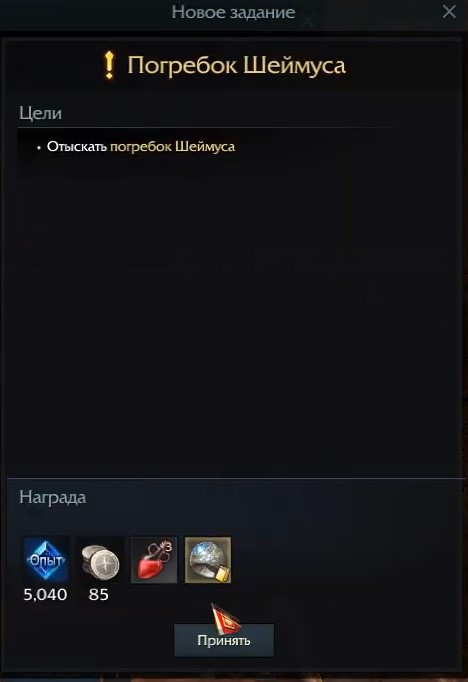Inspect the silver coins reward icon
Viewport: 468px width, 682px height.
pyautogui.click(x=100, y=561)
